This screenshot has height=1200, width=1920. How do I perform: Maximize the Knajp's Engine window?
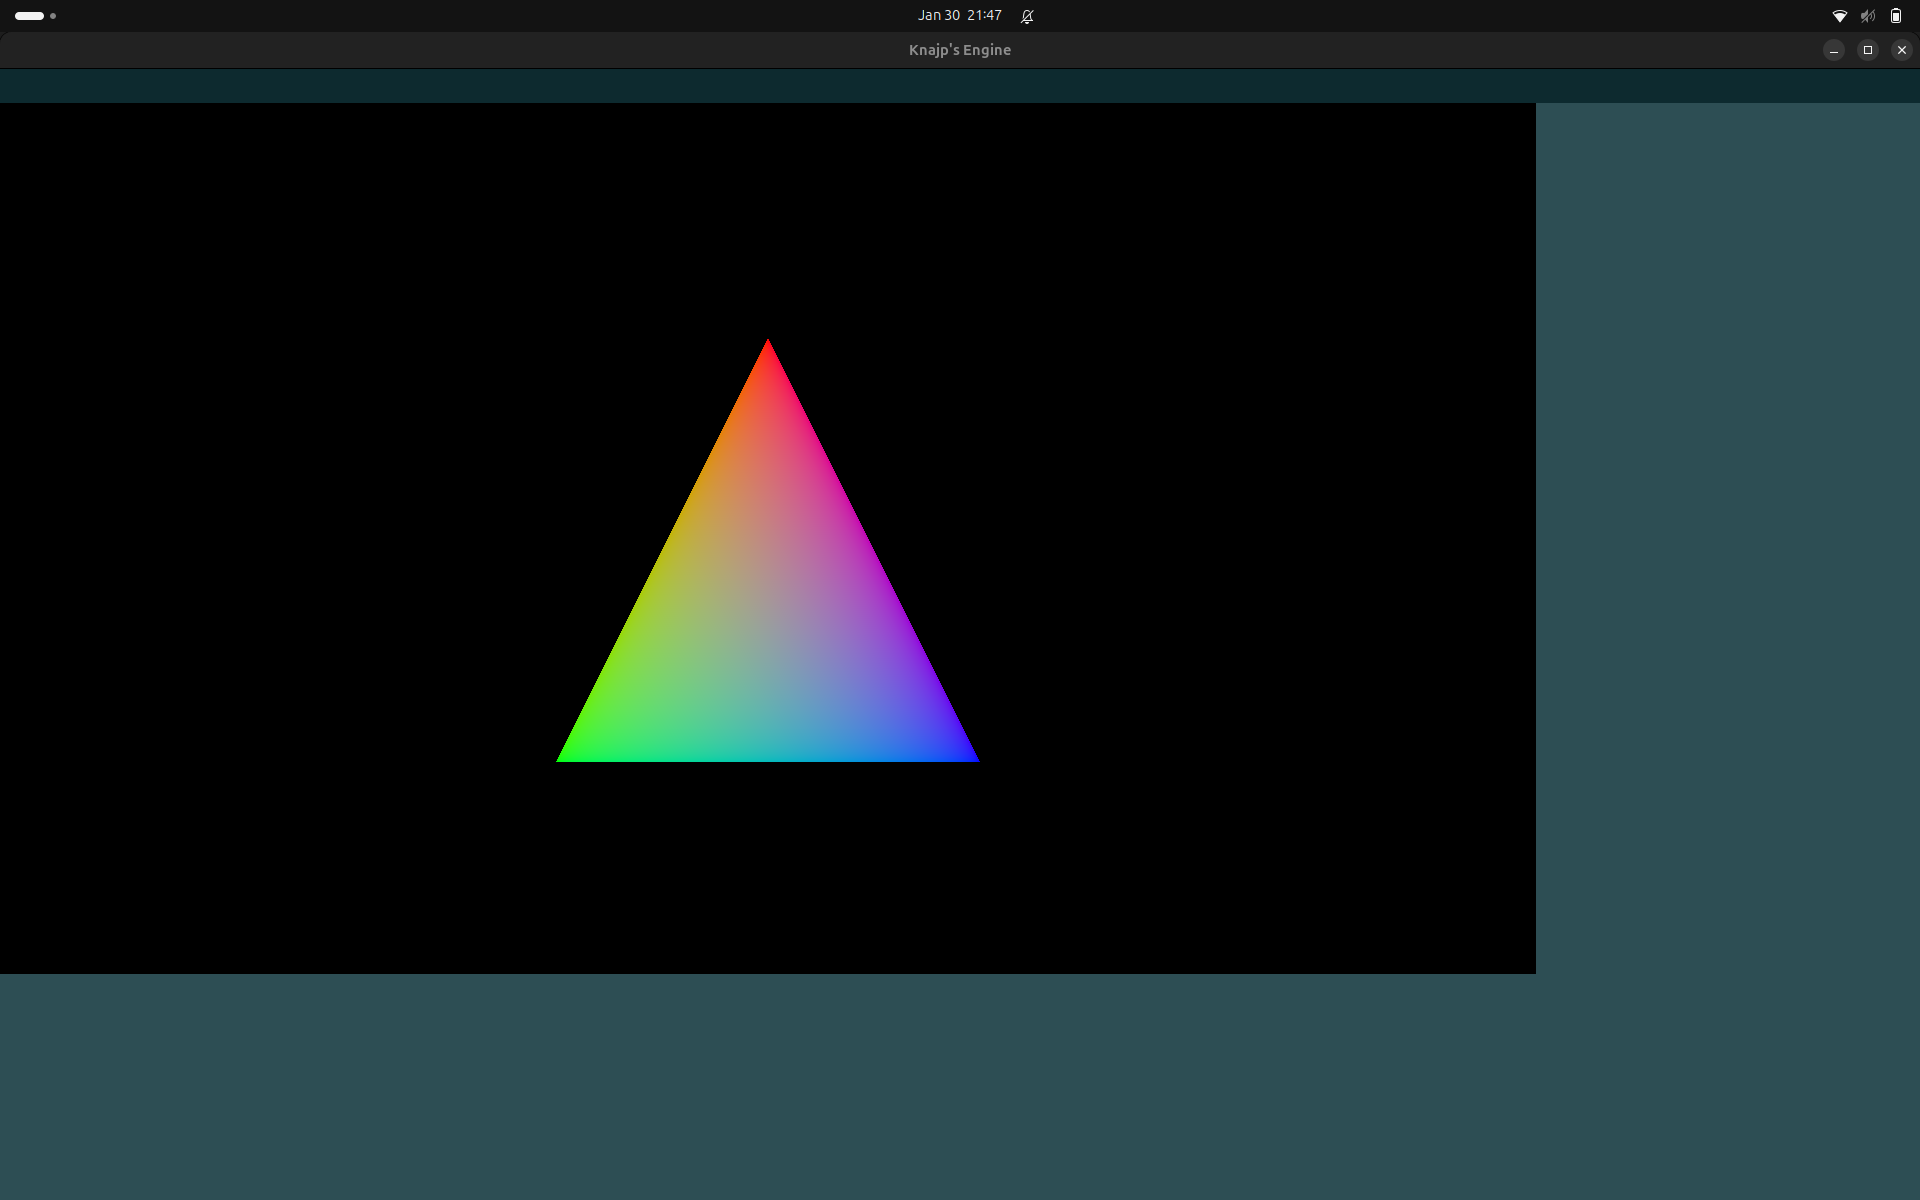tap(1867, 50)
